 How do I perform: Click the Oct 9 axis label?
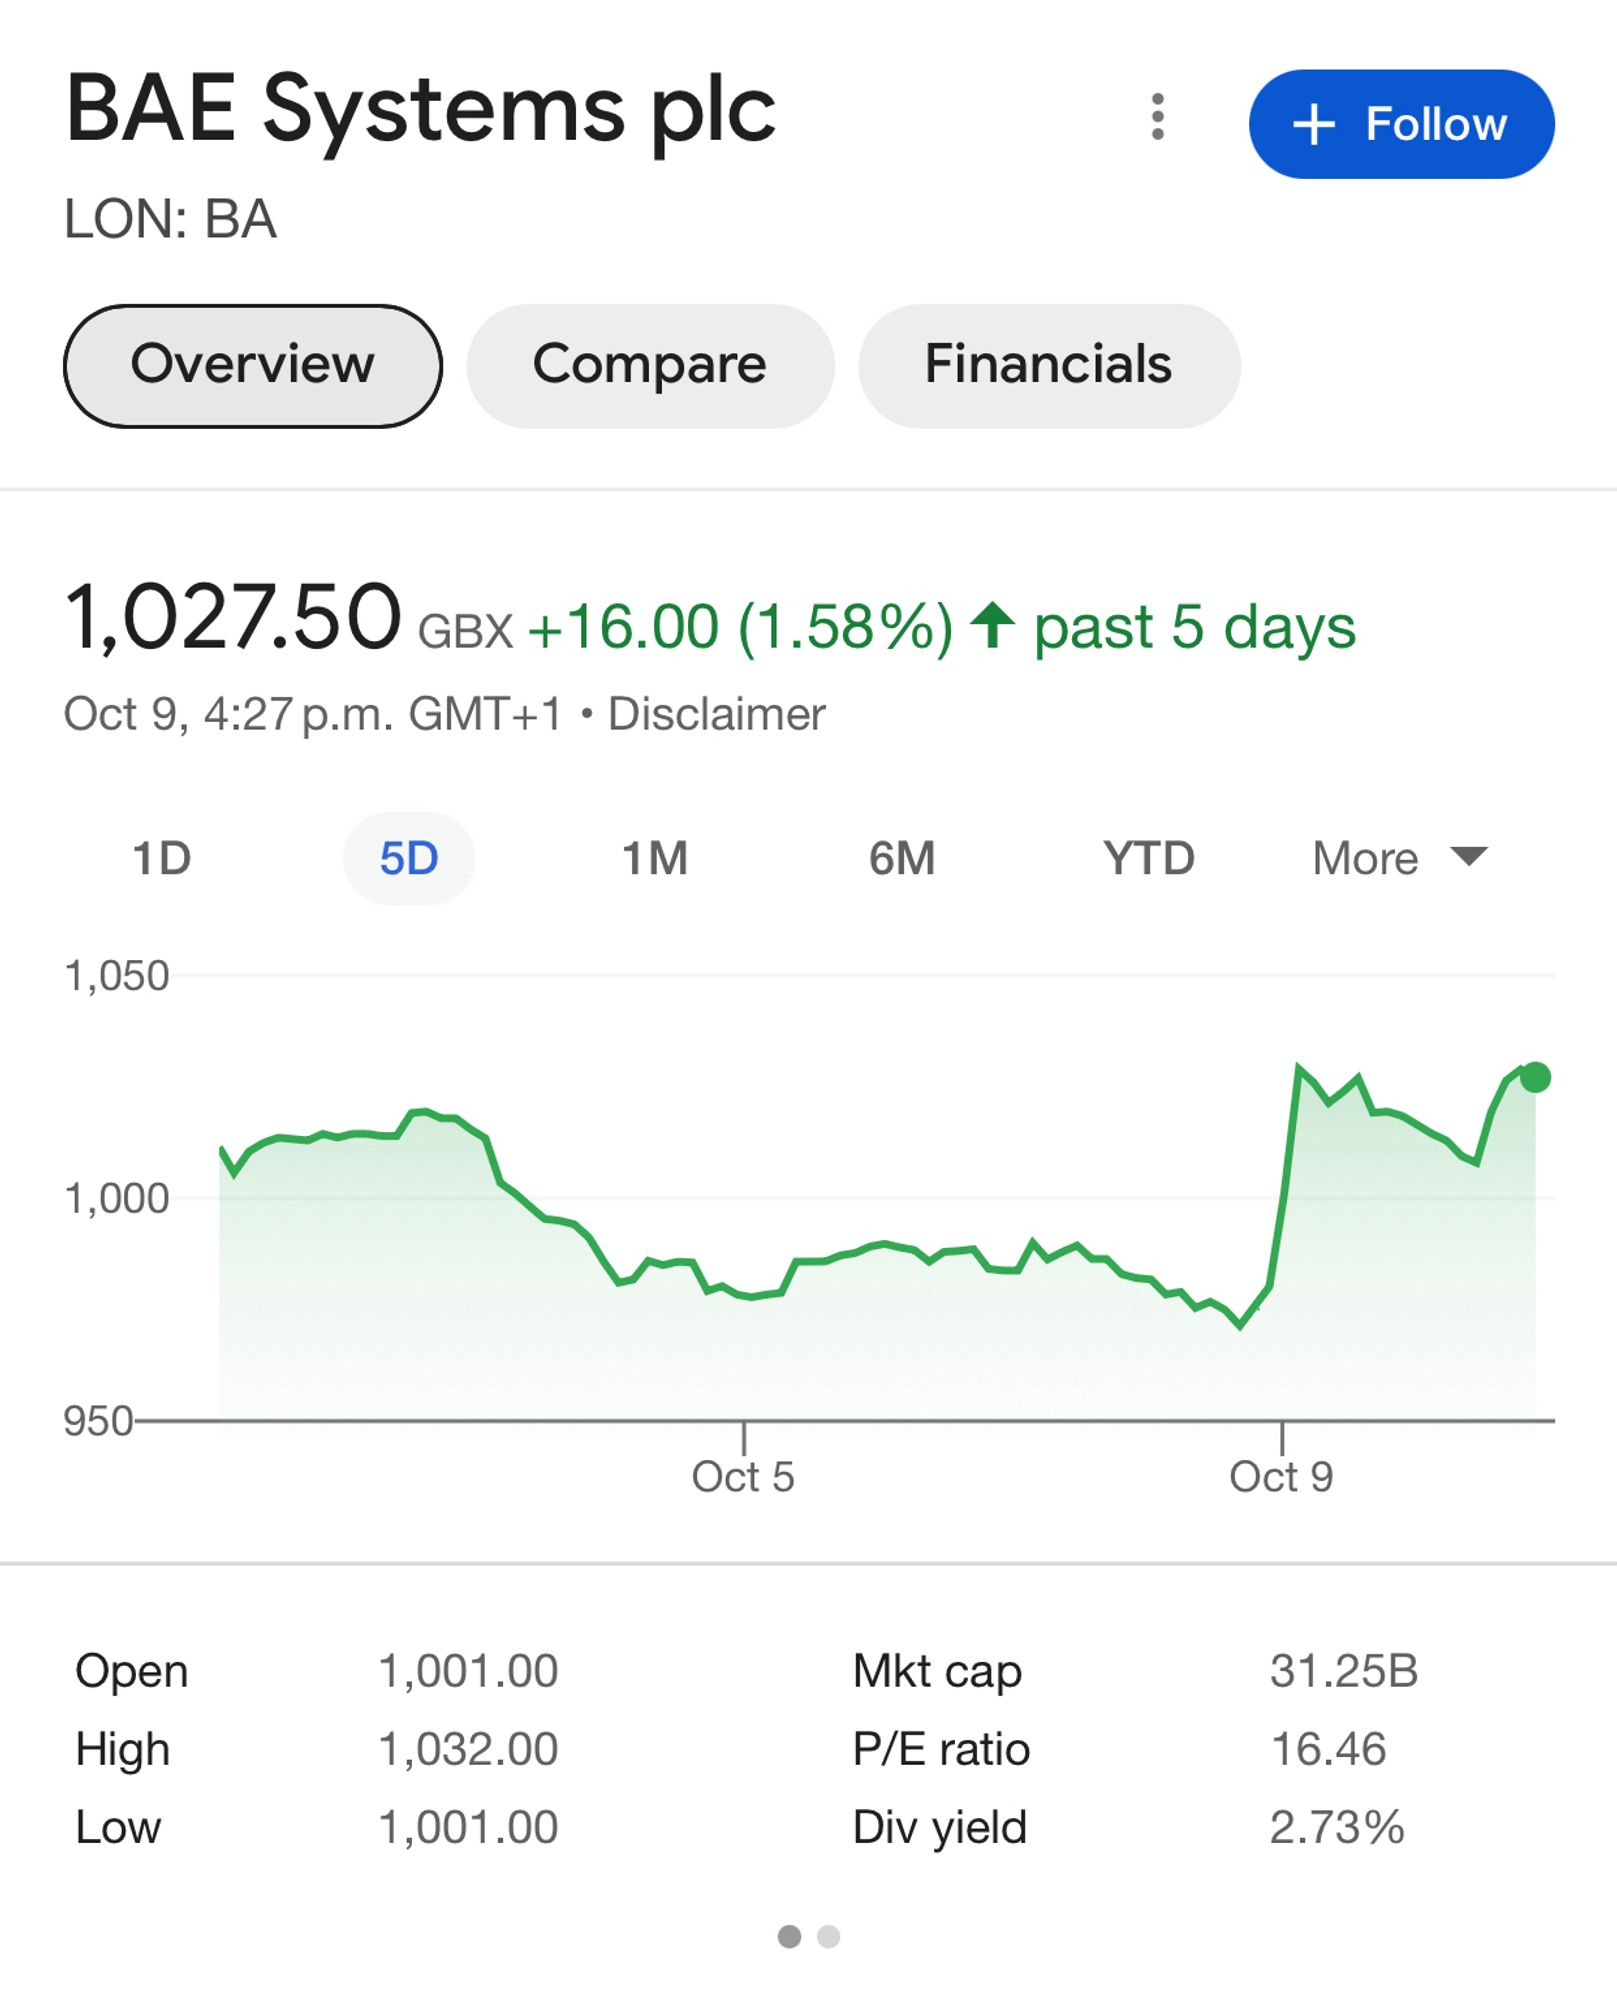(1281, 1476)
